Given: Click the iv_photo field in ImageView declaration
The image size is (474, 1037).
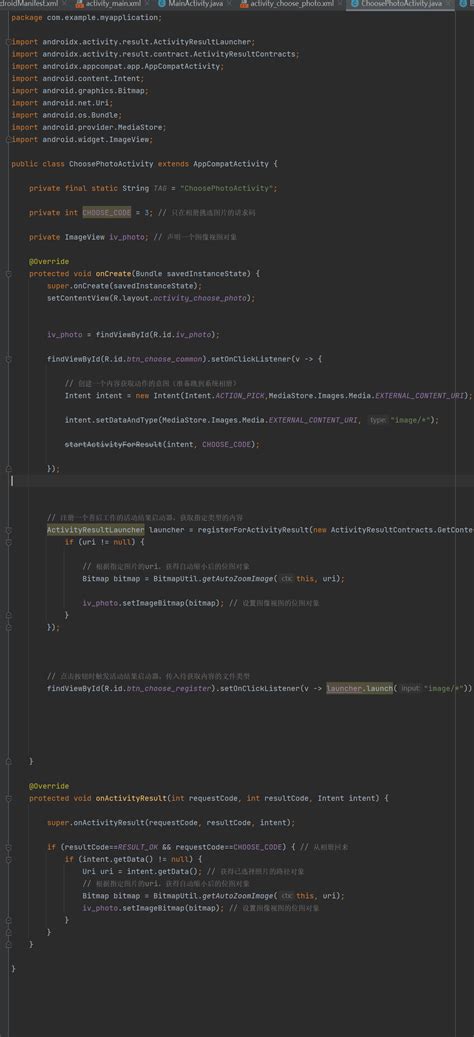Looking at the screenshot, I should click(128, 237).
